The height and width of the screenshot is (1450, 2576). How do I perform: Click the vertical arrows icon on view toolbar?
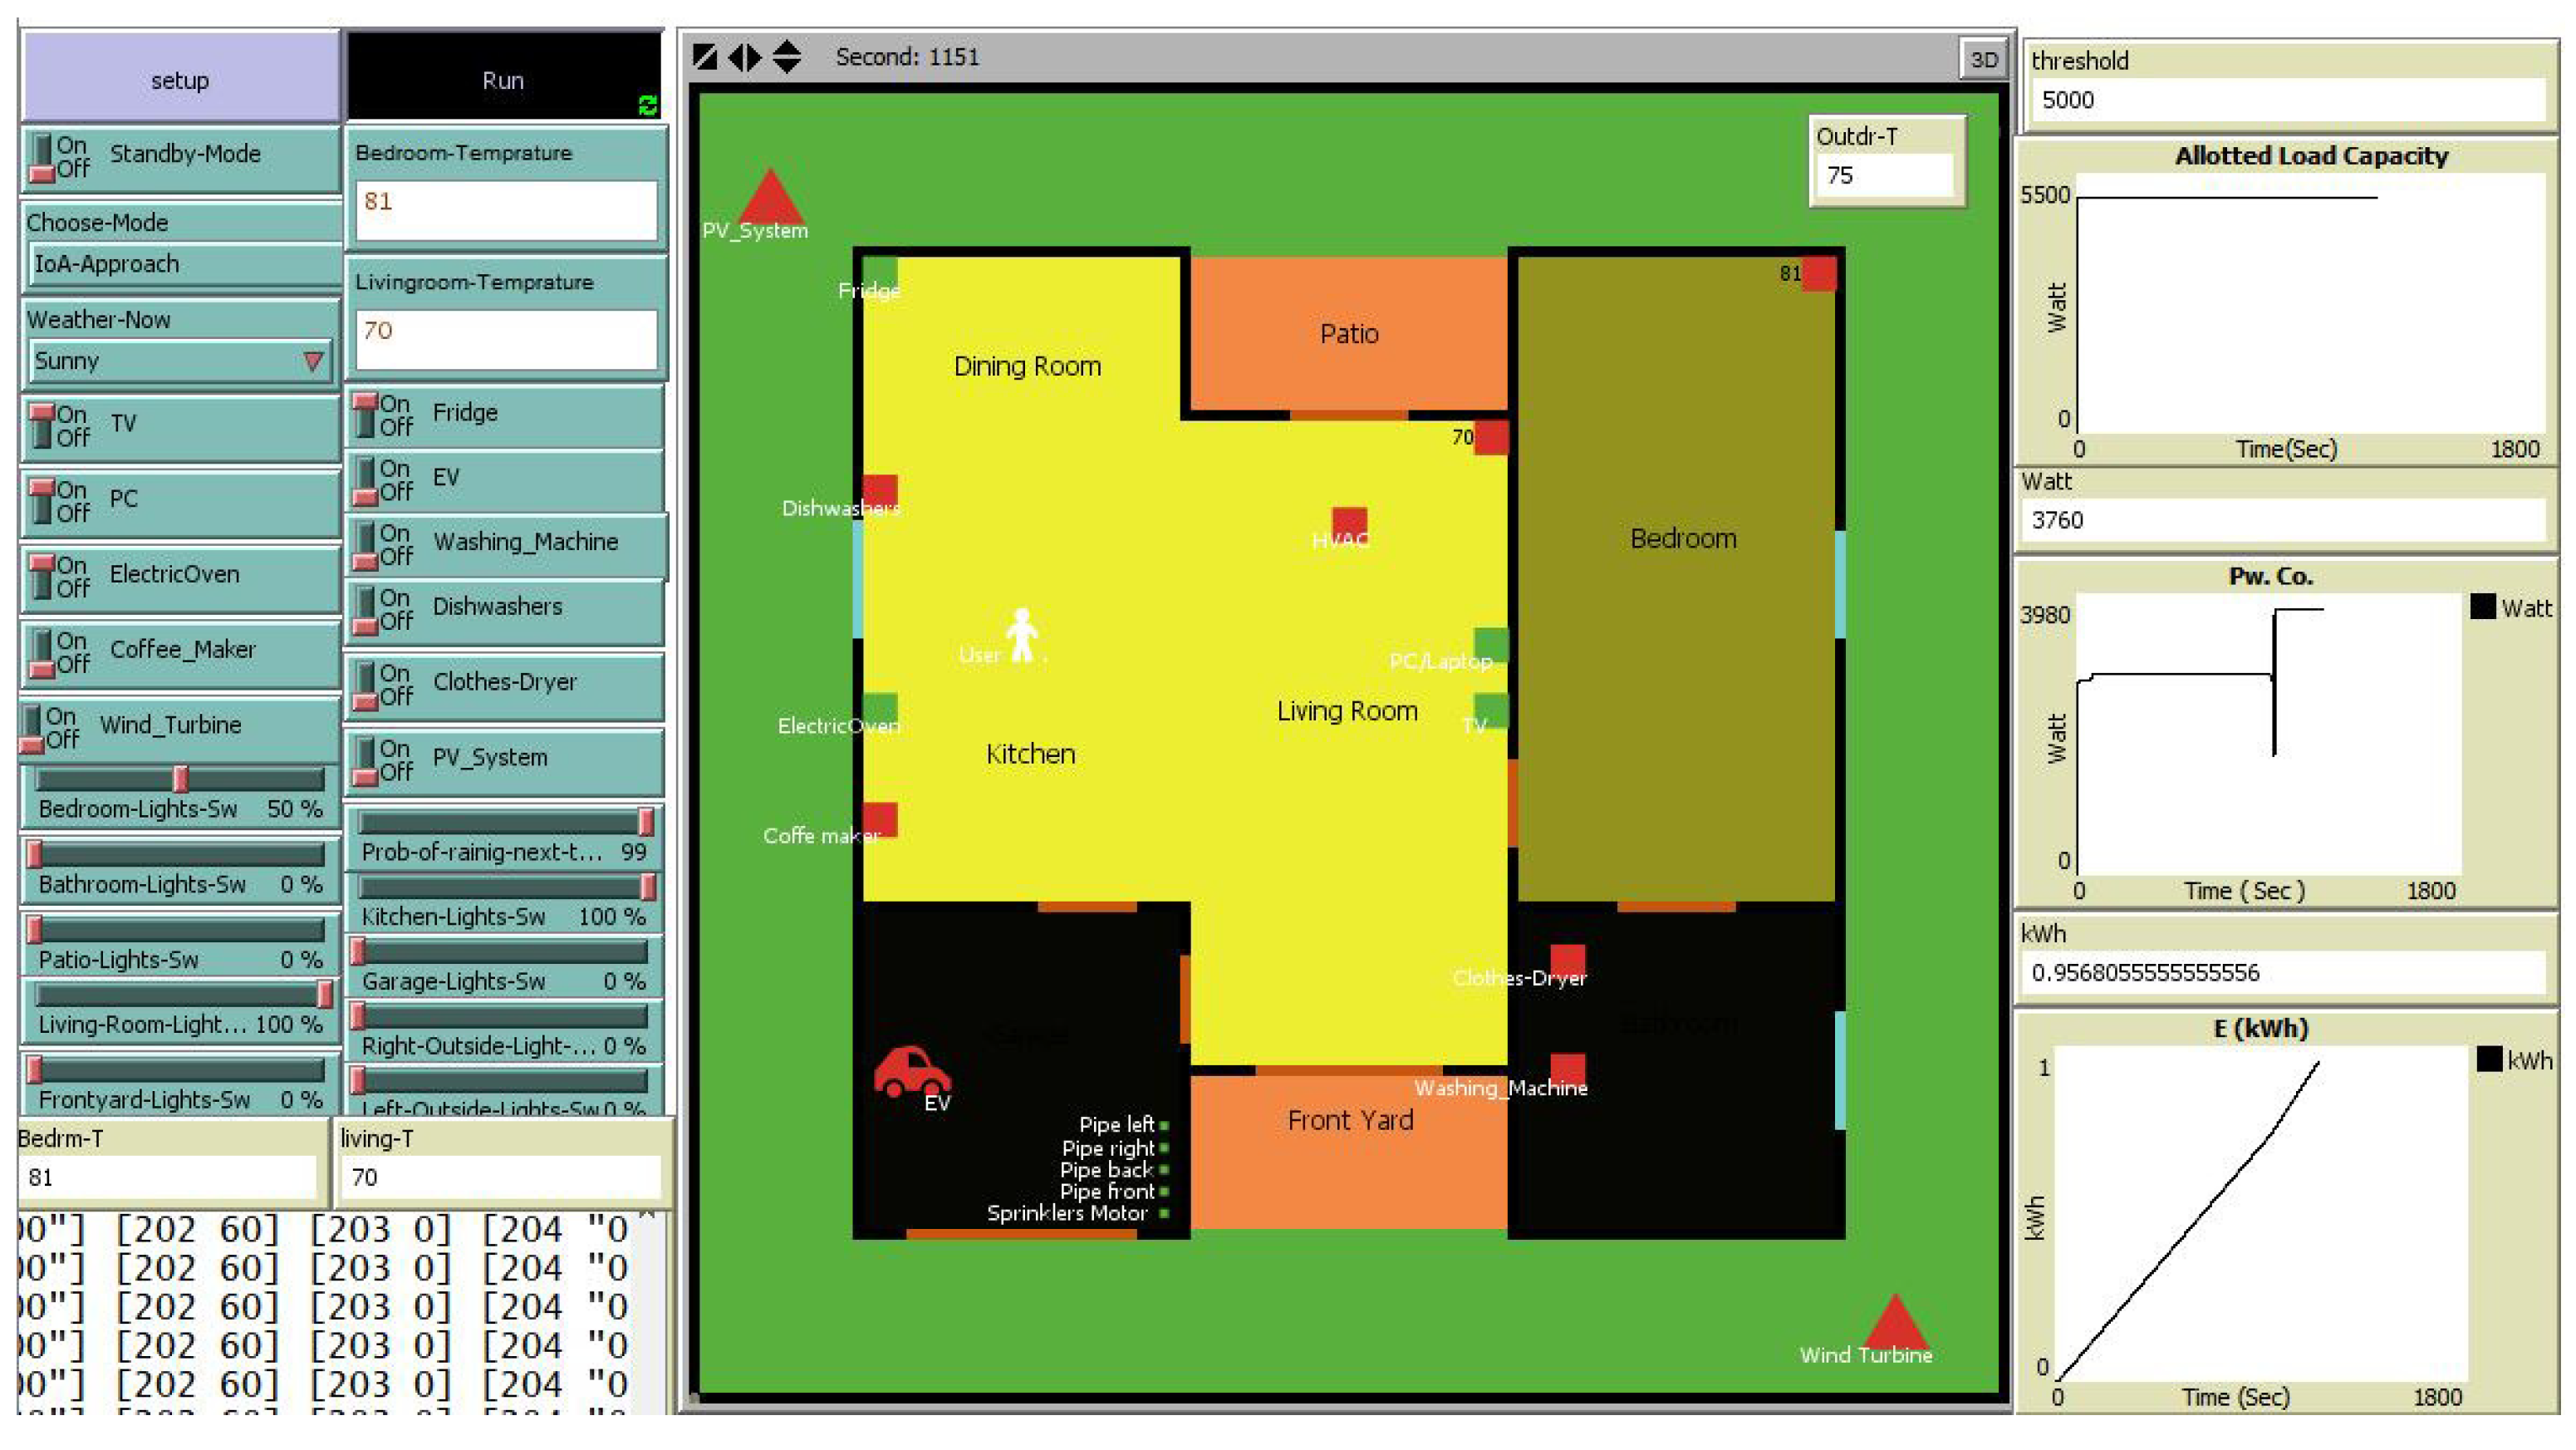coord(787,57)
